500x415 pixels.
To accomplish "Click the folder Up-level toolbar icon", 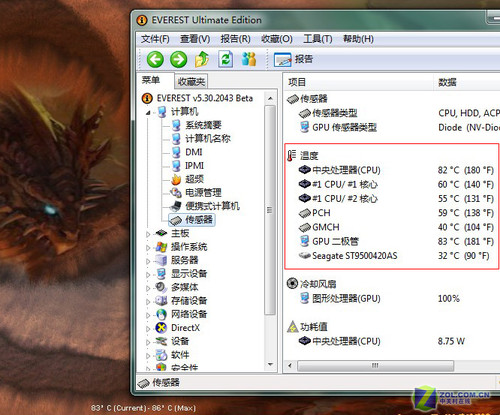I will pos(202,60).
